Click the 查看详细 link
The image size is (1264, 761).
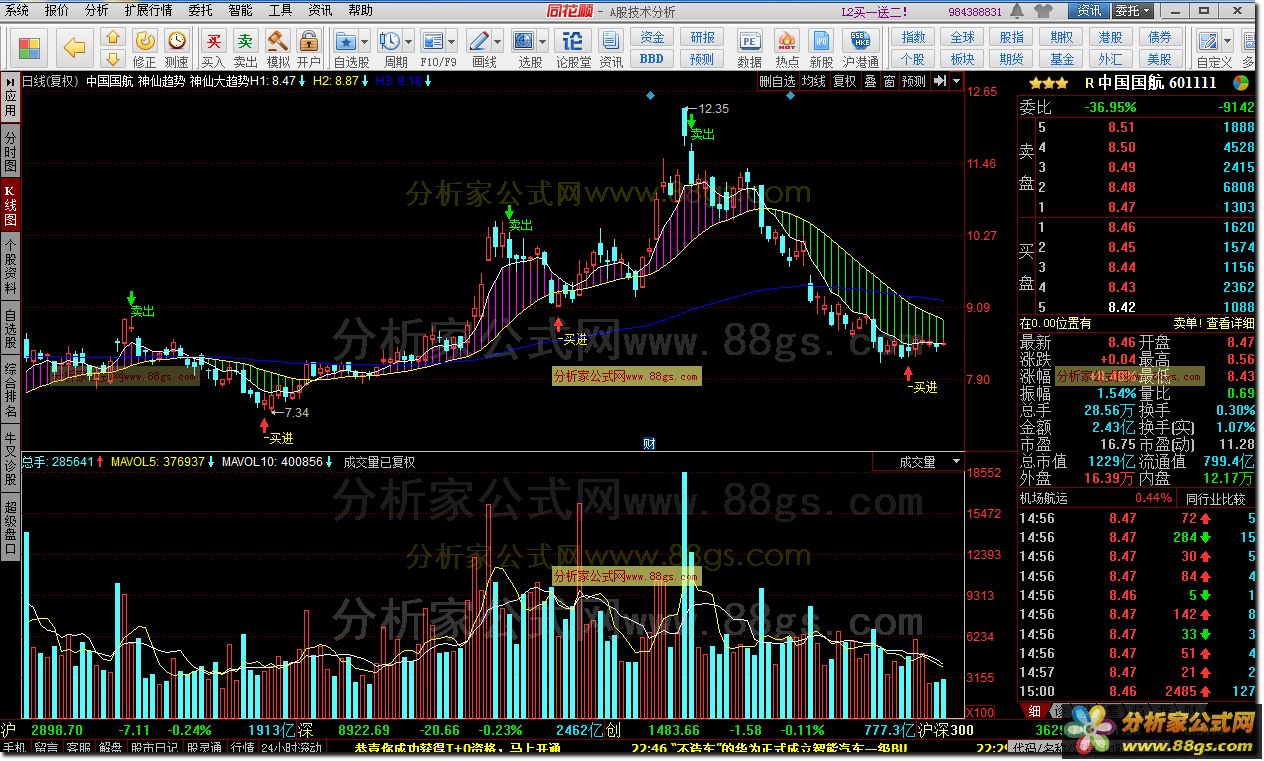[x=1230, y=323]
